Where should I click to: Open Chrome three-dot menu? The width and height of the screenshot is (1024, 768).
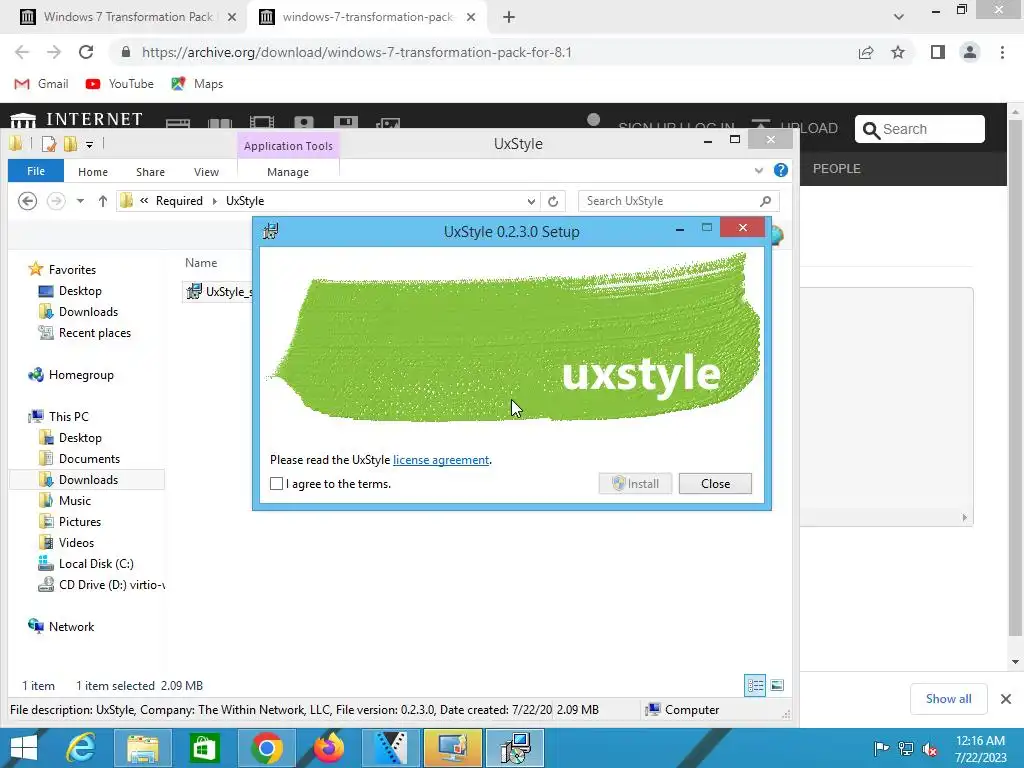point(1002,52)
